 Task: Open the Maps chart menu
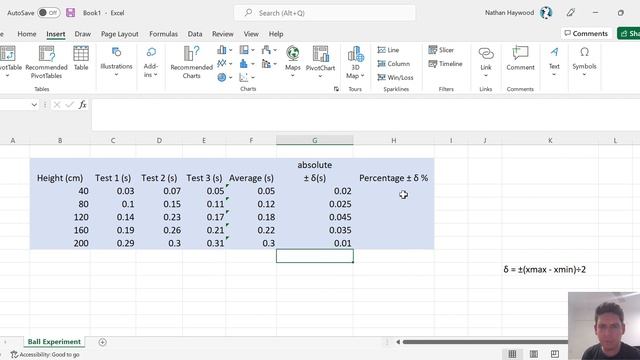(x=293, y=61)
